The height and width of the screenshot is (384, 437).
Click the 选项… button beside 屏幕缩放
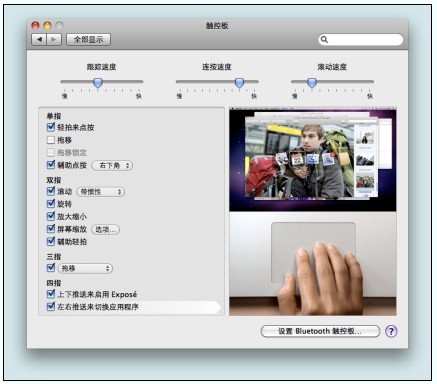[x=105, y=229]
